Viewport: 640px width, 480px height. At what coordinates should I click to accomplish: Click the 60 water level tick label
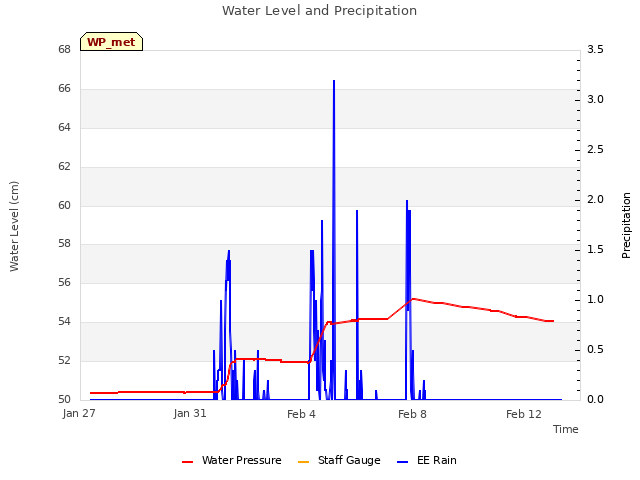point(64,205)
